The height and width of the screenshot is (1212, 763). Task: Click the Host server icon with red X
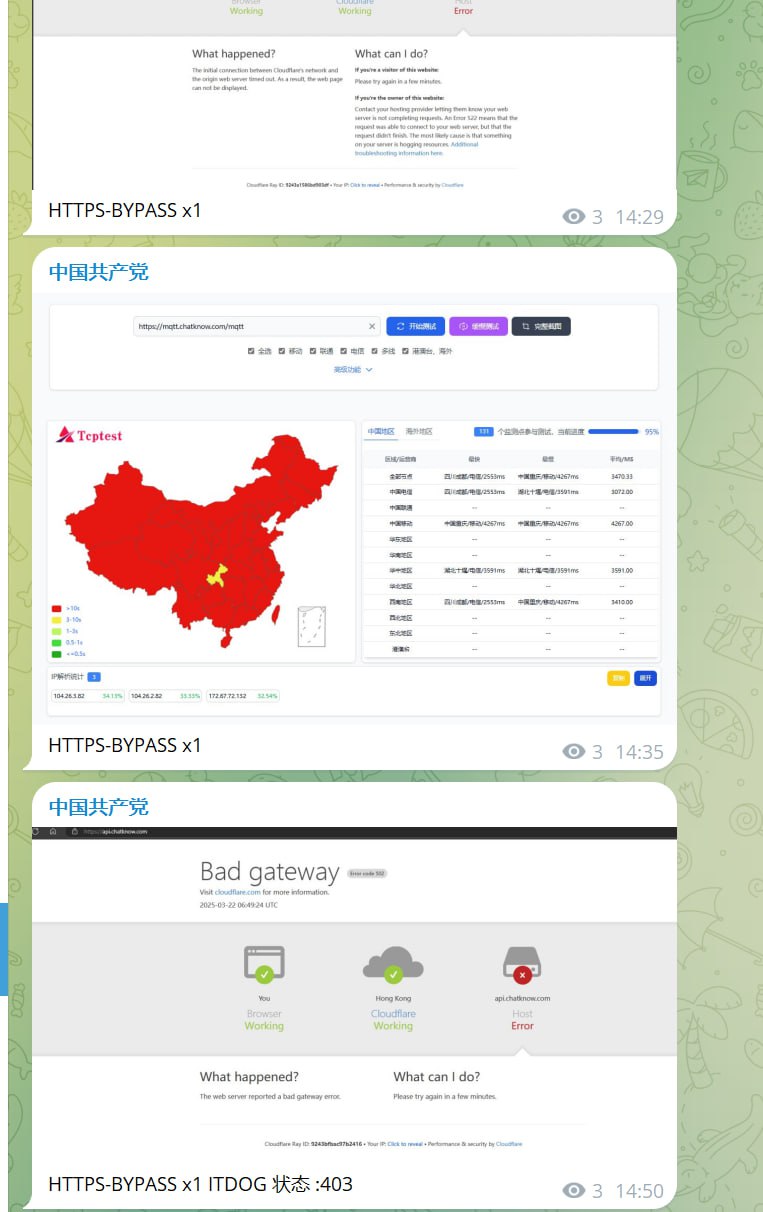[522, 965]
